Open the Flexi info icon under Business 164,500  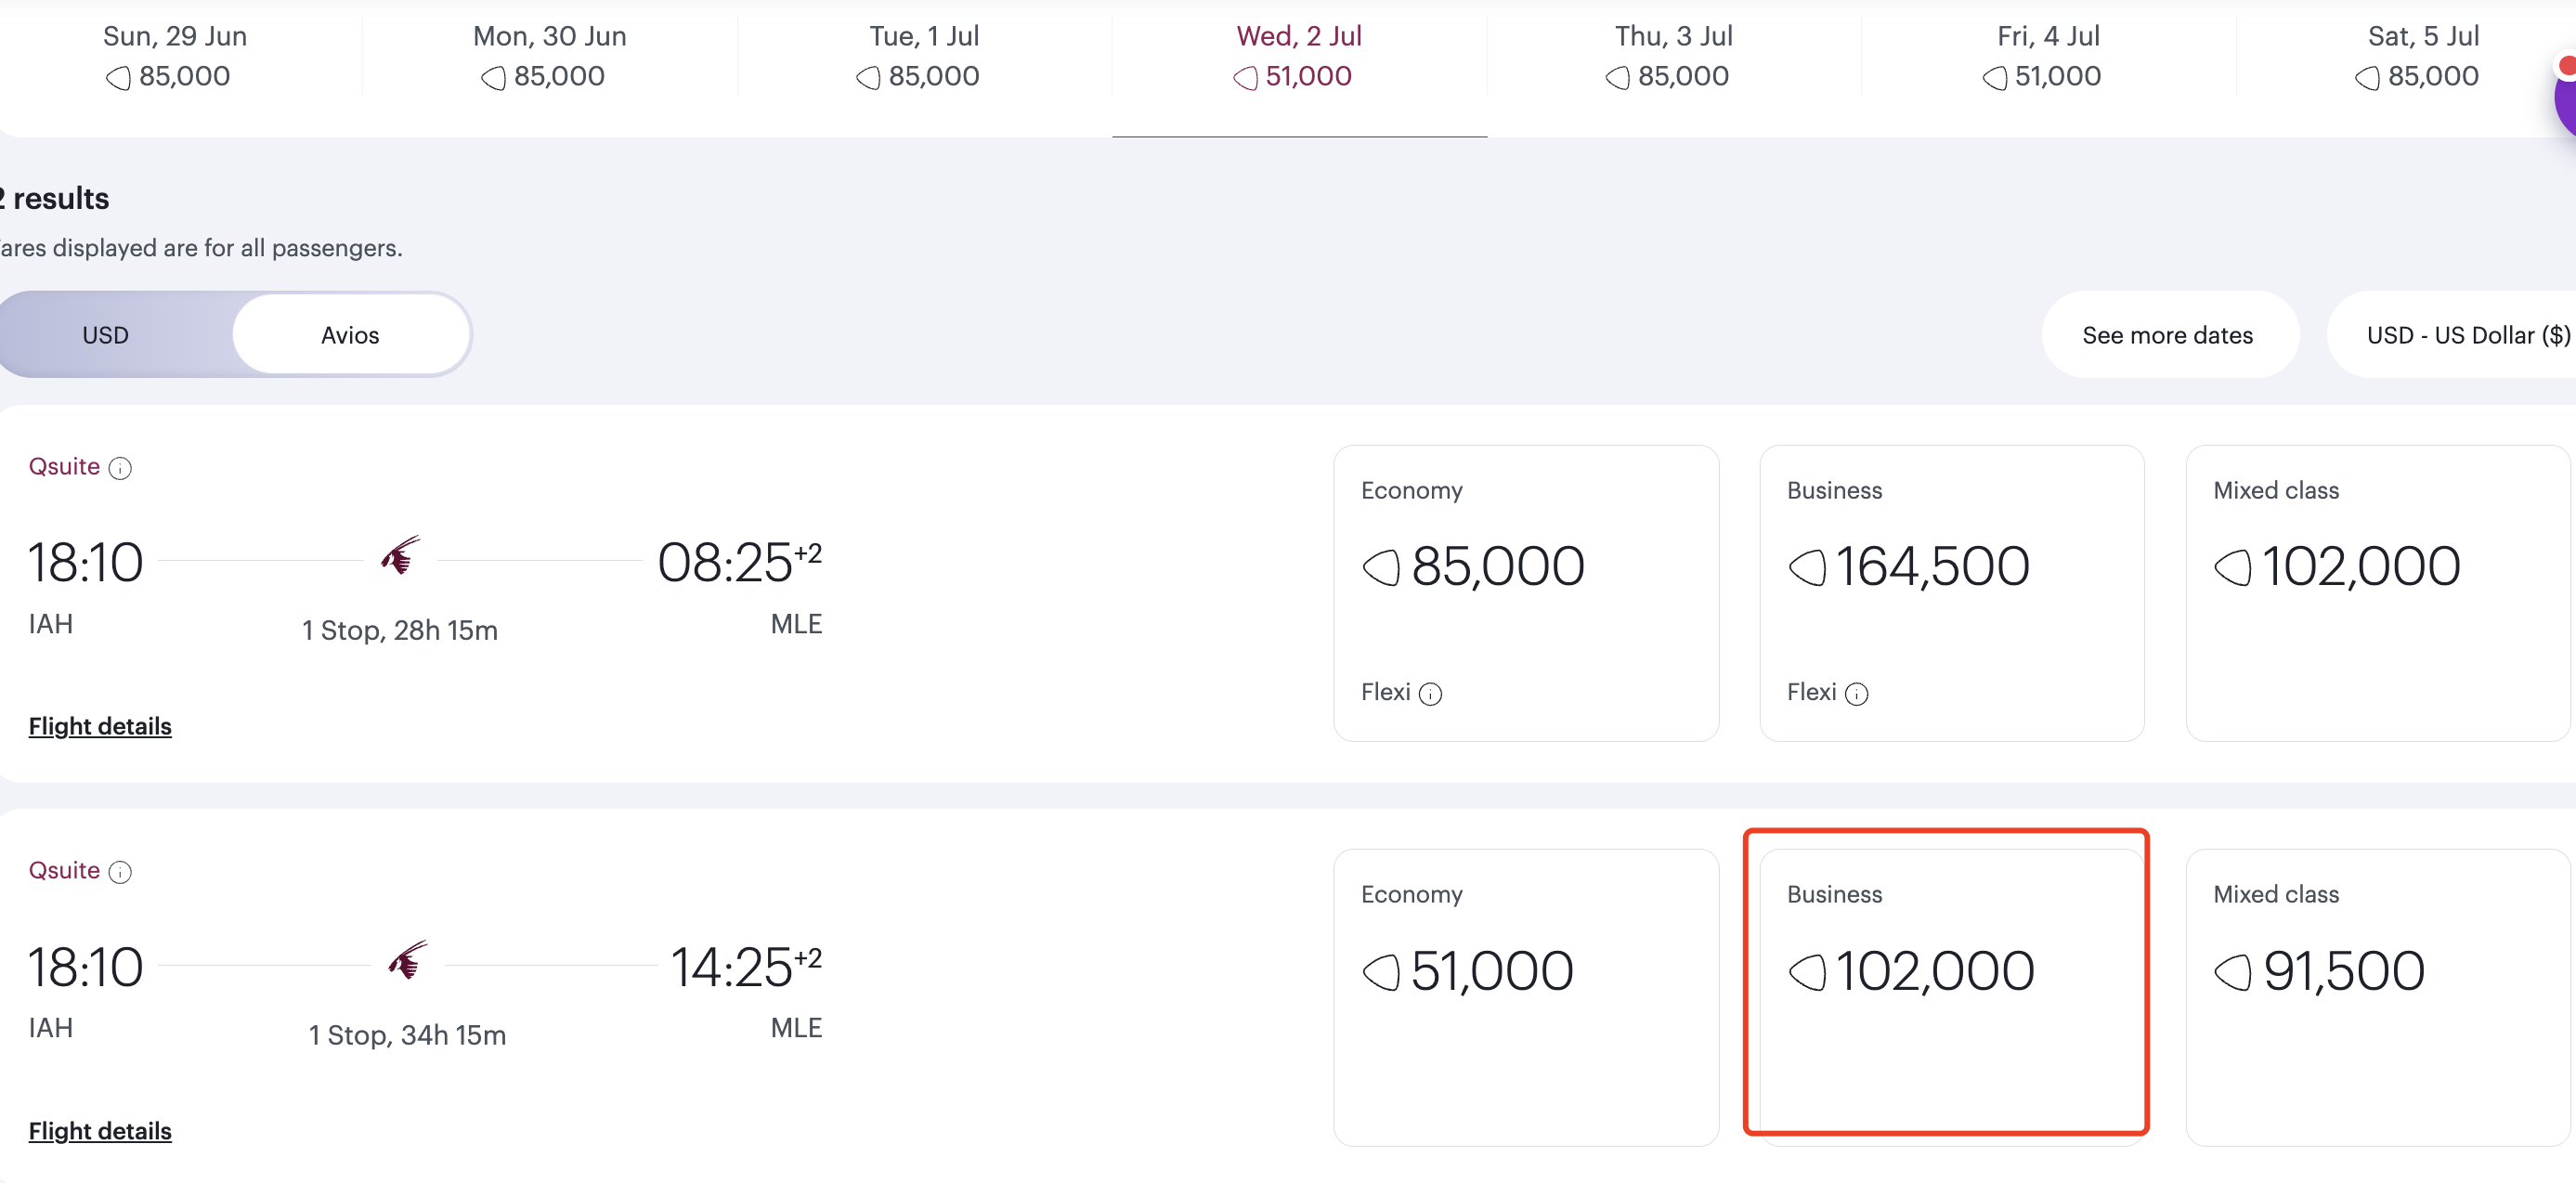(x=1857, y=694)
